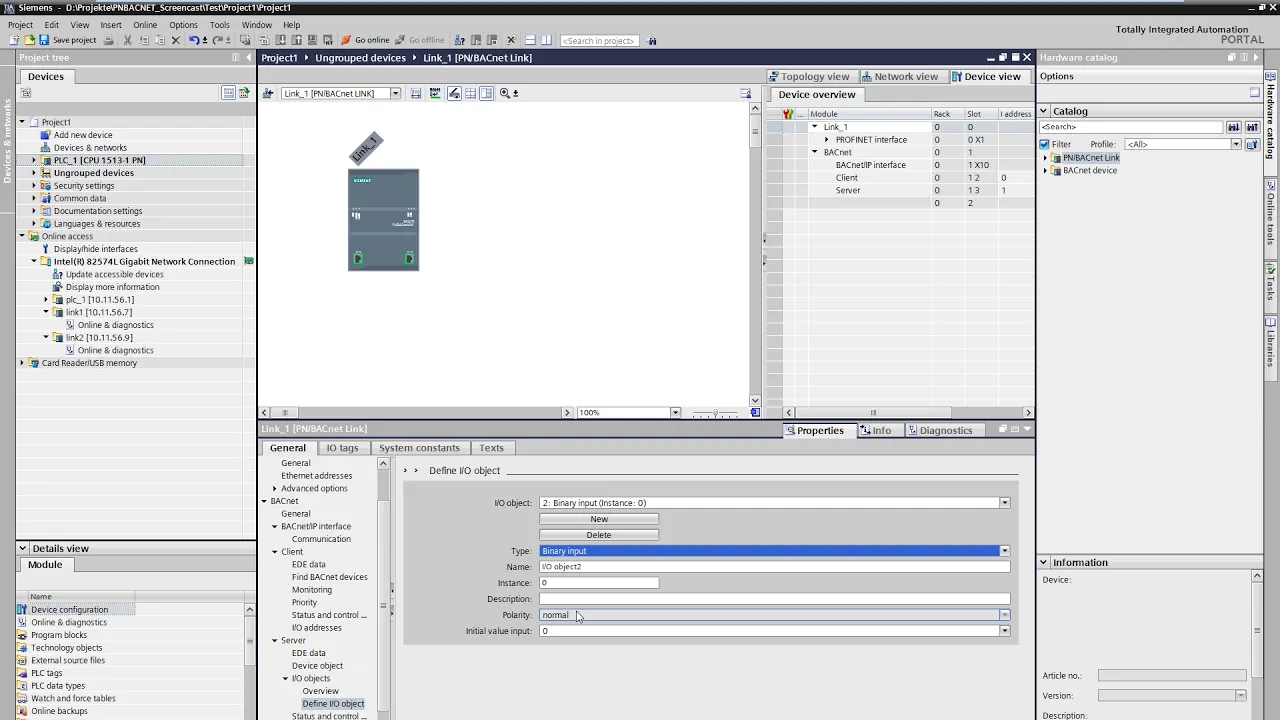
Task: Toggle the Filter checkbox in catalog
Action: click(x=1044, y=144)
